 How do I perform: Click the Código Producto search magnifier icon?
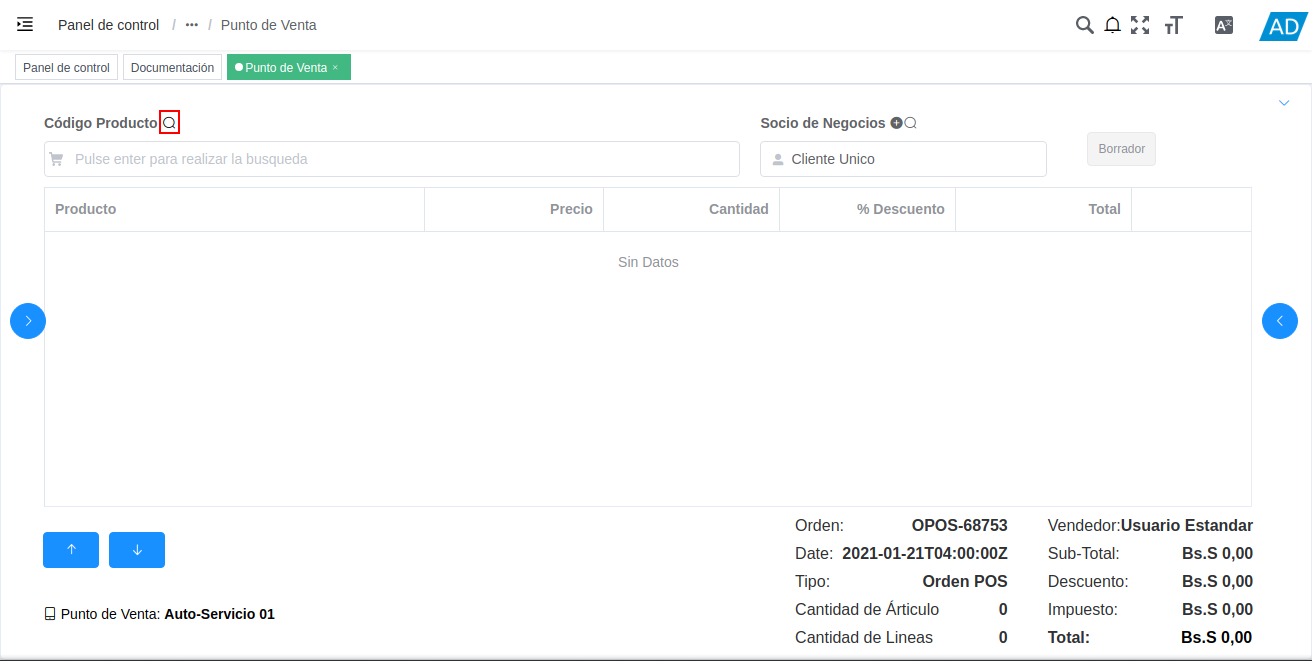[x=169, y=123]
